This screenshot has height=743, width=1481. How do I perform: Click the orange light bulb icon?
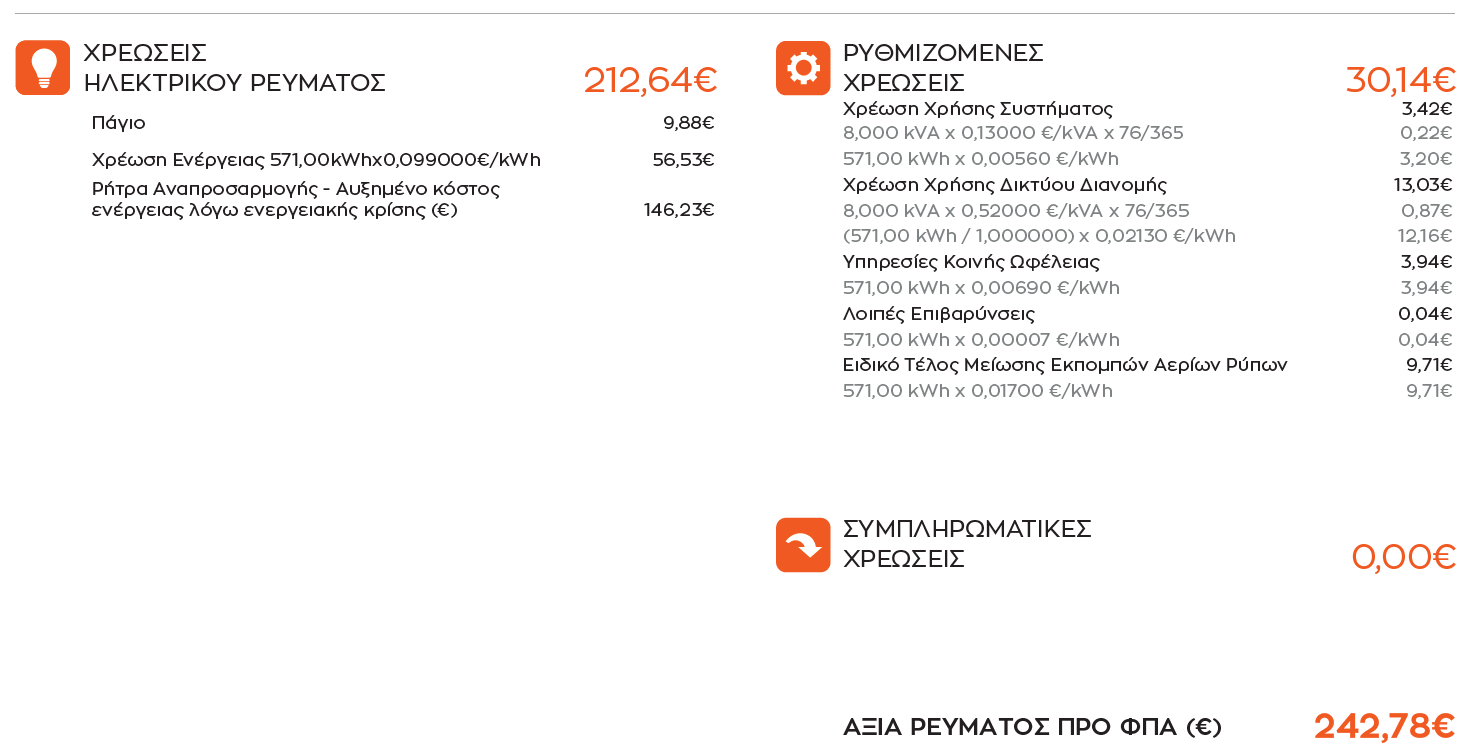(43, 68)
